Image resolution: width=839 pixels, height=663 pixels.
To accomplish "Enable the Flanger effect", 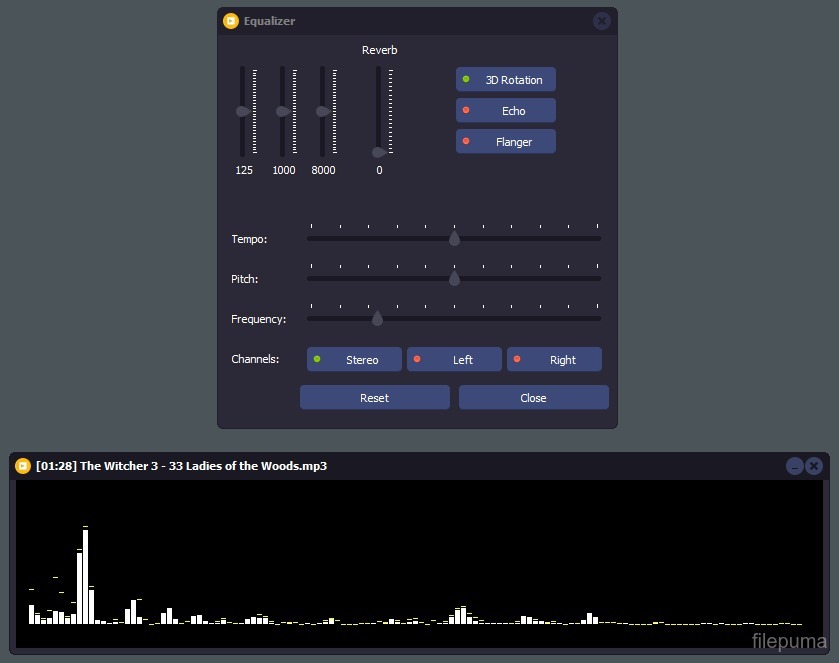I will coord(506,142).
